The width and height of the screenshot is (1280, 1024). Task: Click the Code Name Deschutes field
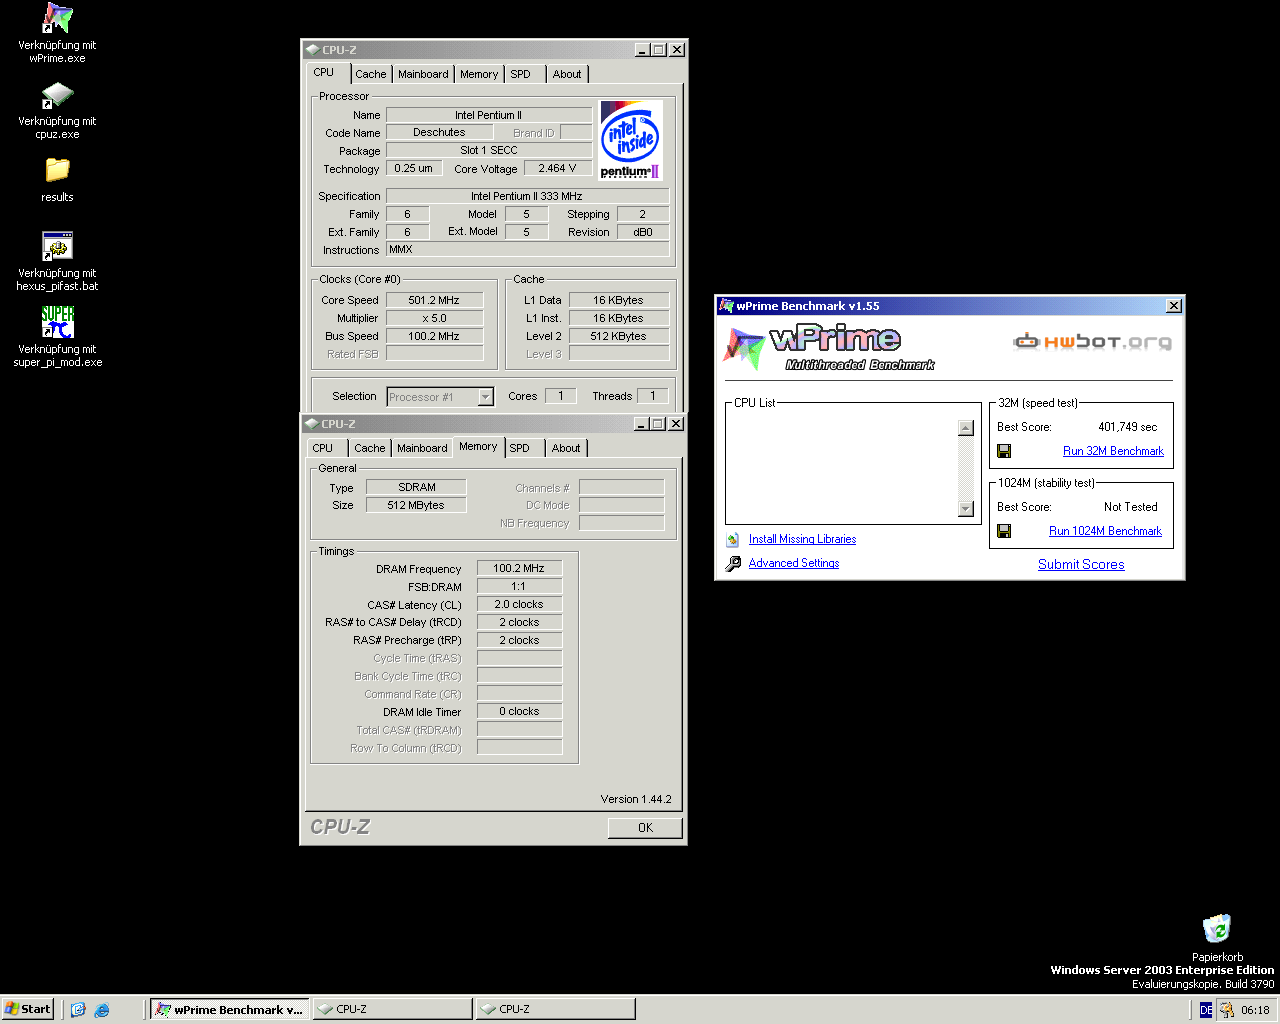439,132
